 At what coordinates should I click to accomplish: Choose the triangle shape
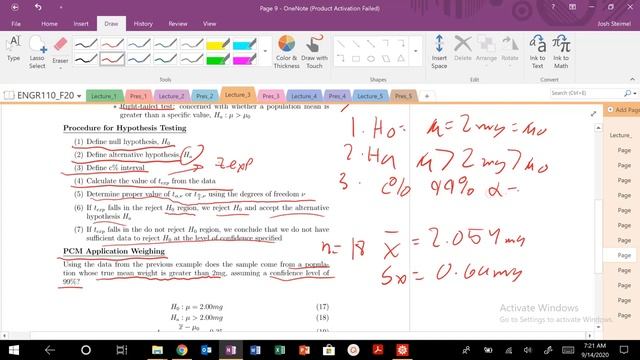pyautogui.click(x=401, y=59)
